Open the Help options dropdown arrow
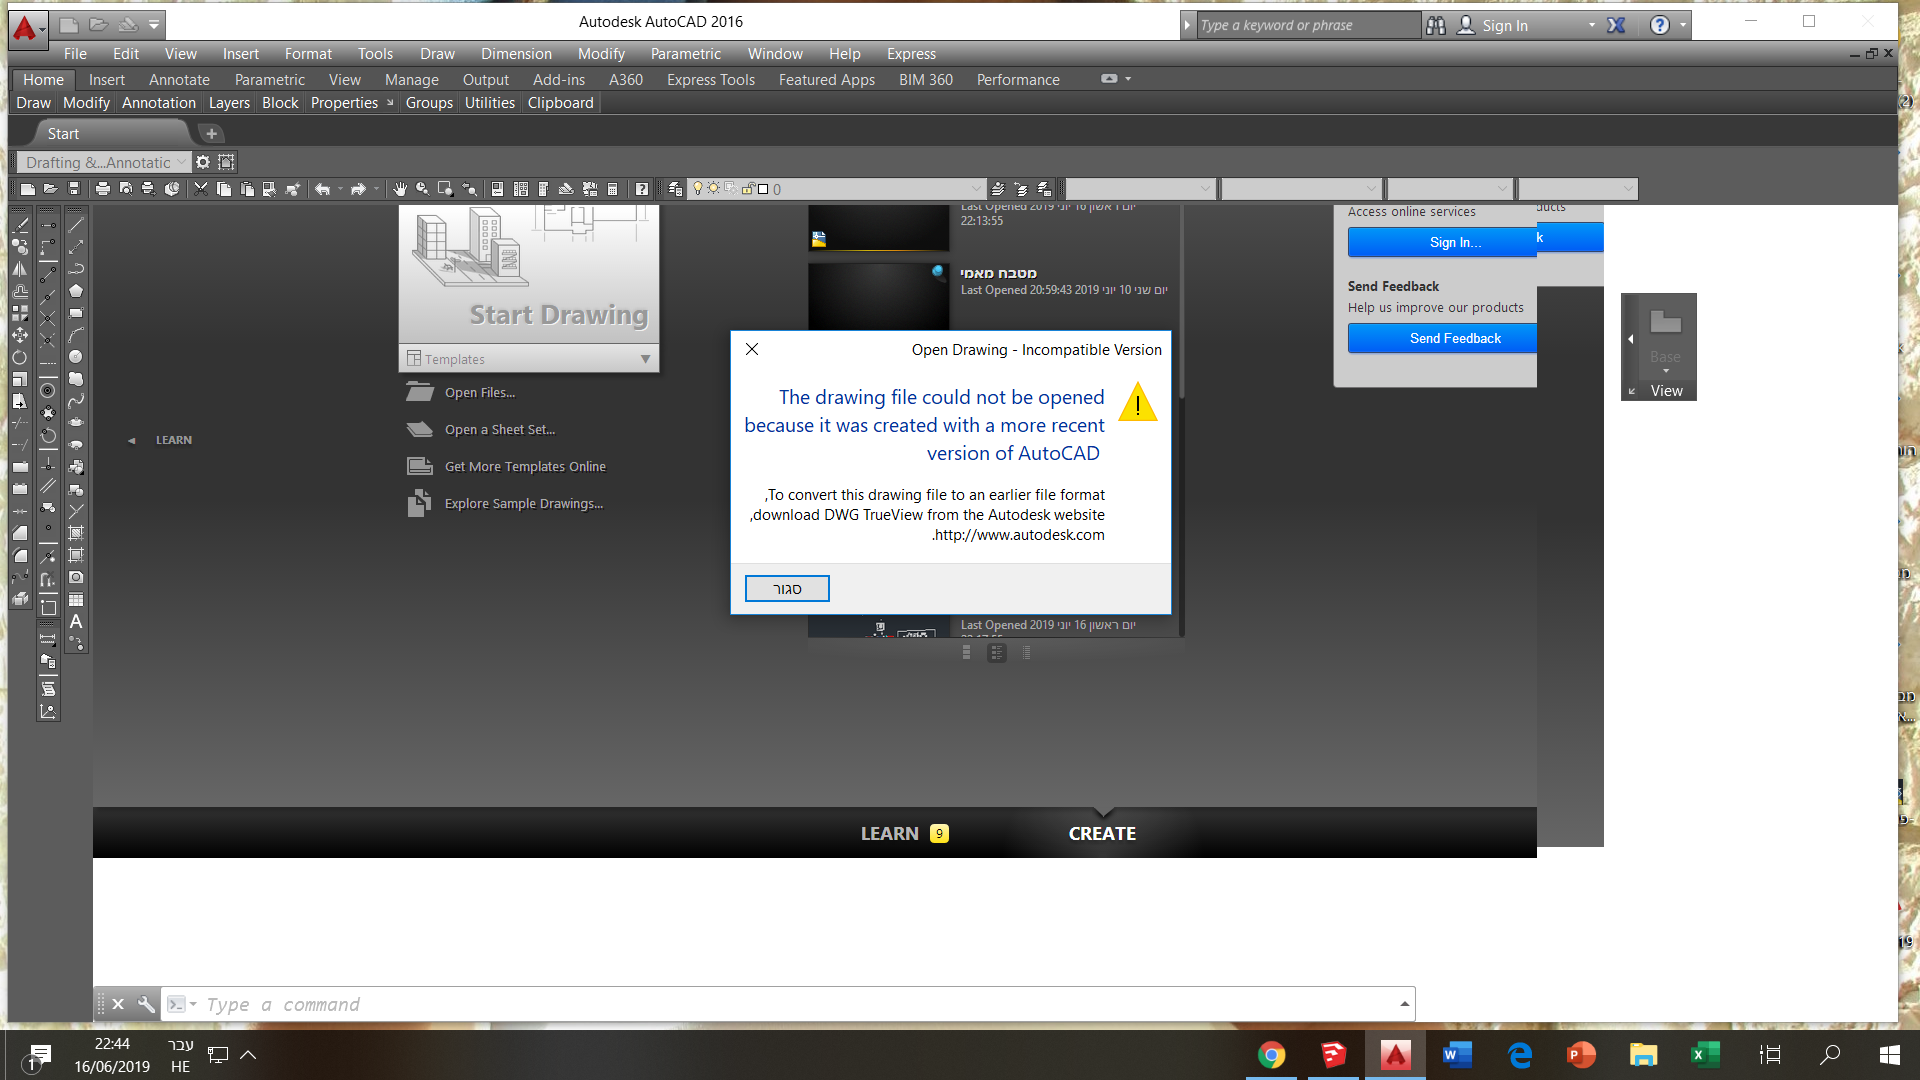The image size is (1920, 1080). click(1683, 25)
